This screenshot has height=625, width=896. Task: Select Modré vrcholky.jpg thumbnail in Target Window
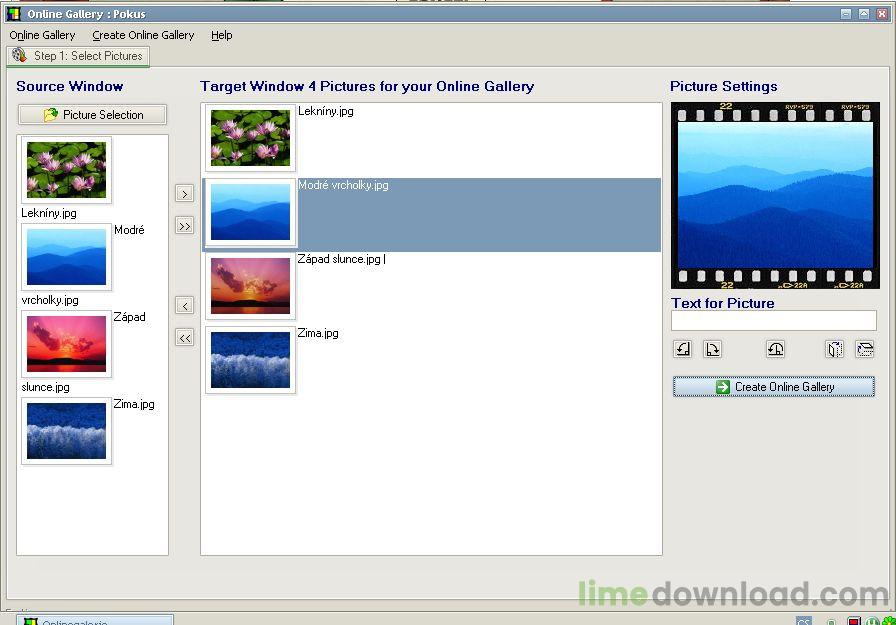(250, 212)
